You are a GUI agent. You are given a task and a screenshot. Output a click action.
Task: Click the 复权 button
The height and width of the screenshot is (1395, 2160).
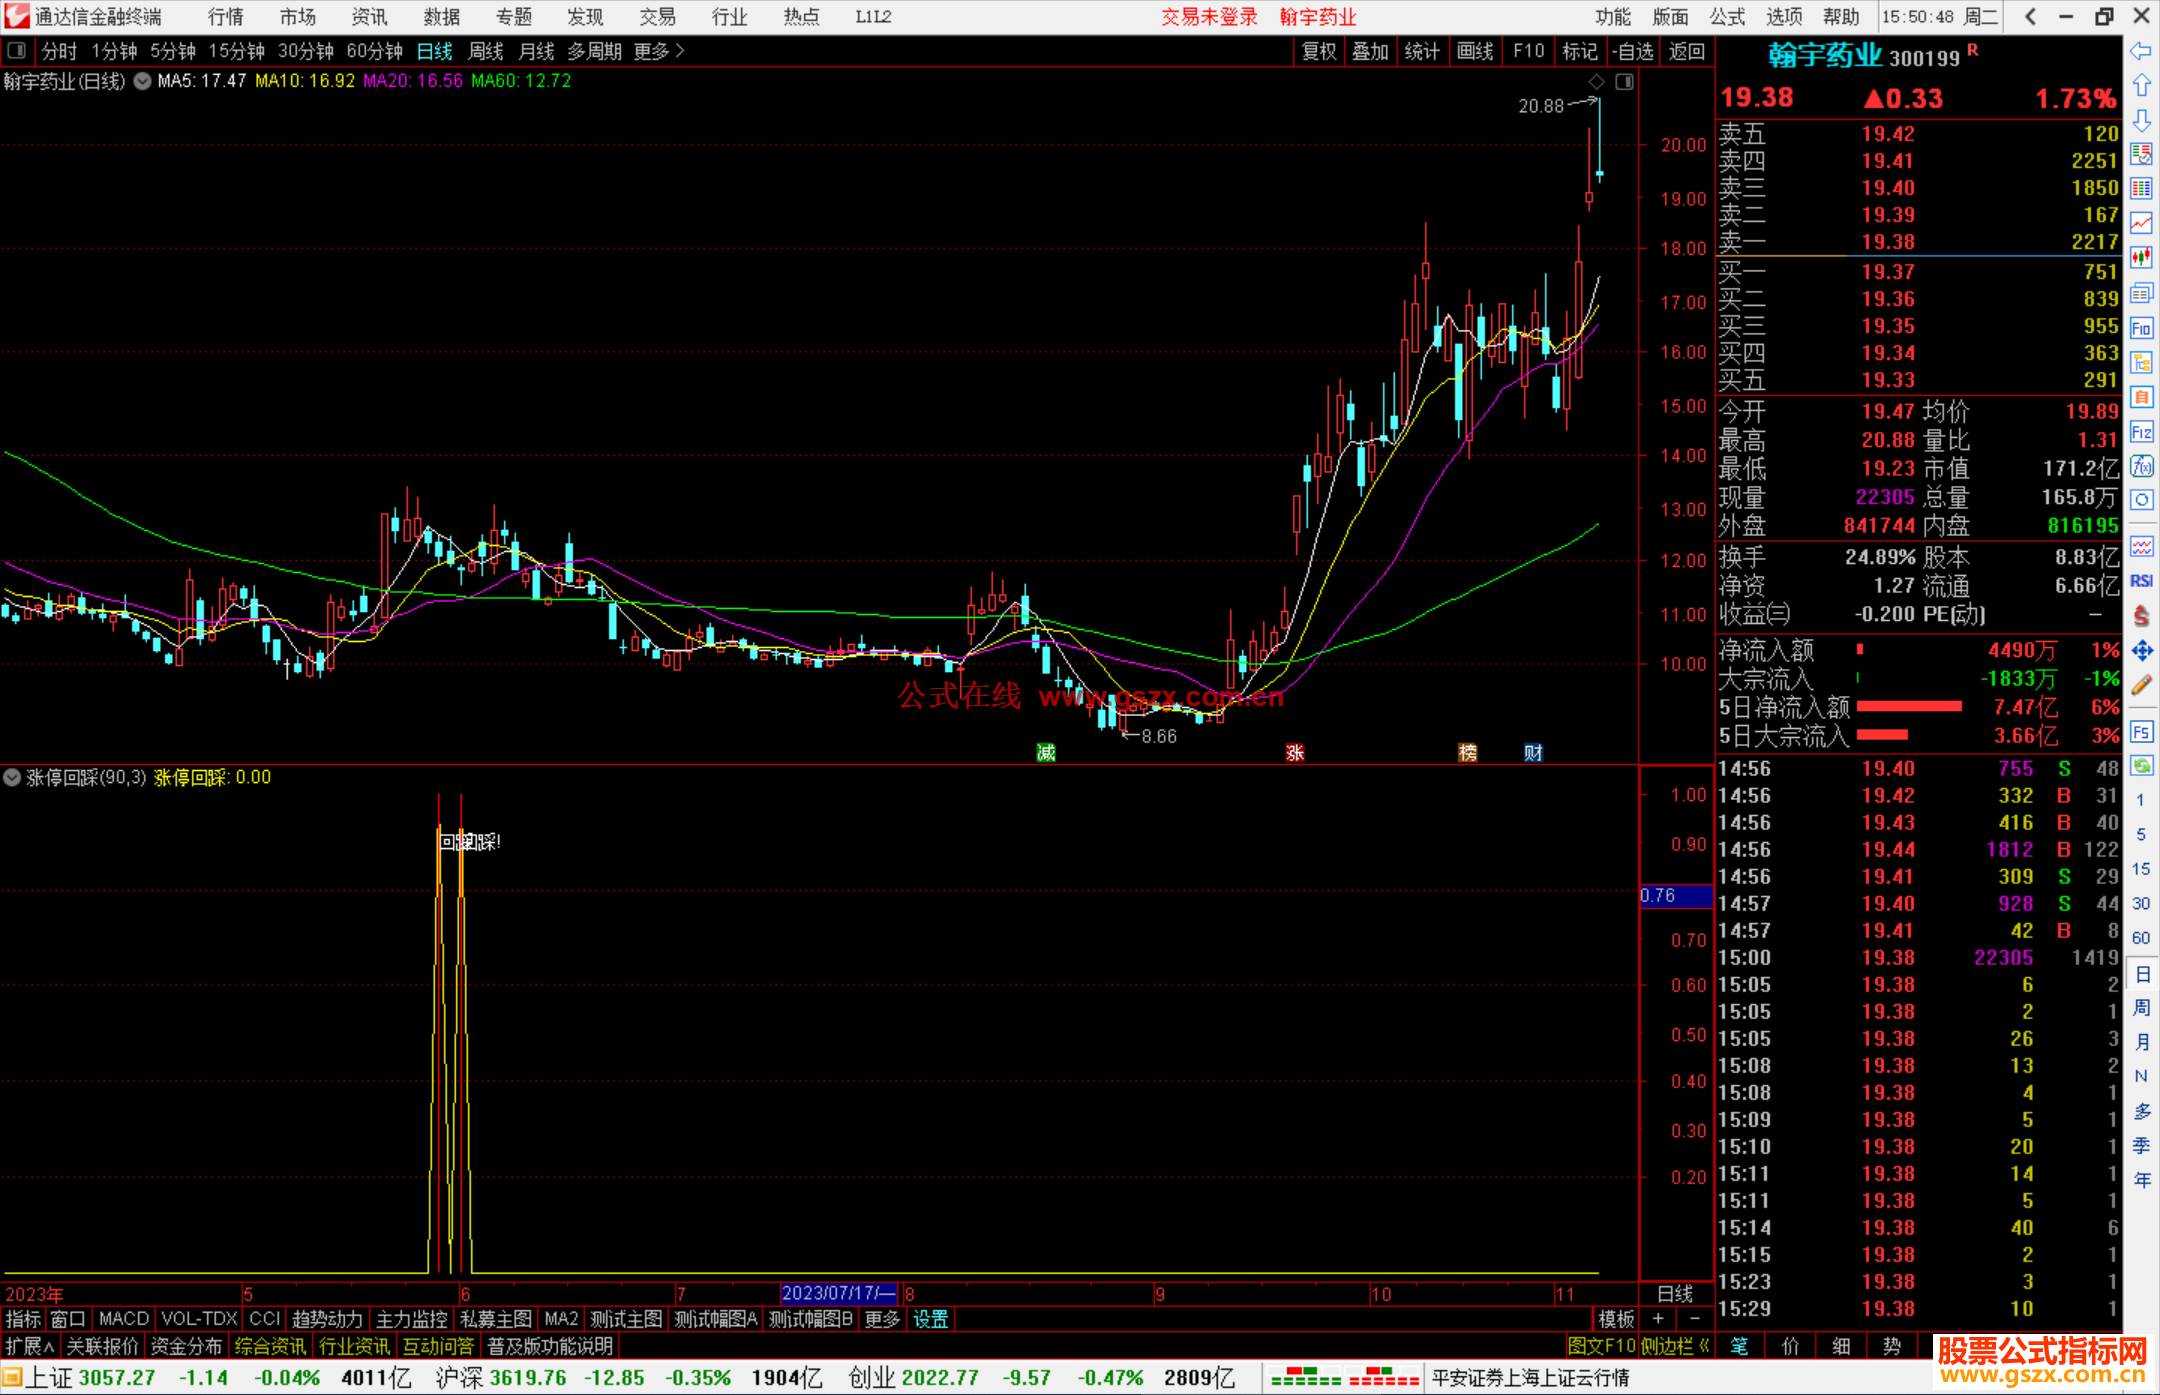pos(1318,51)
